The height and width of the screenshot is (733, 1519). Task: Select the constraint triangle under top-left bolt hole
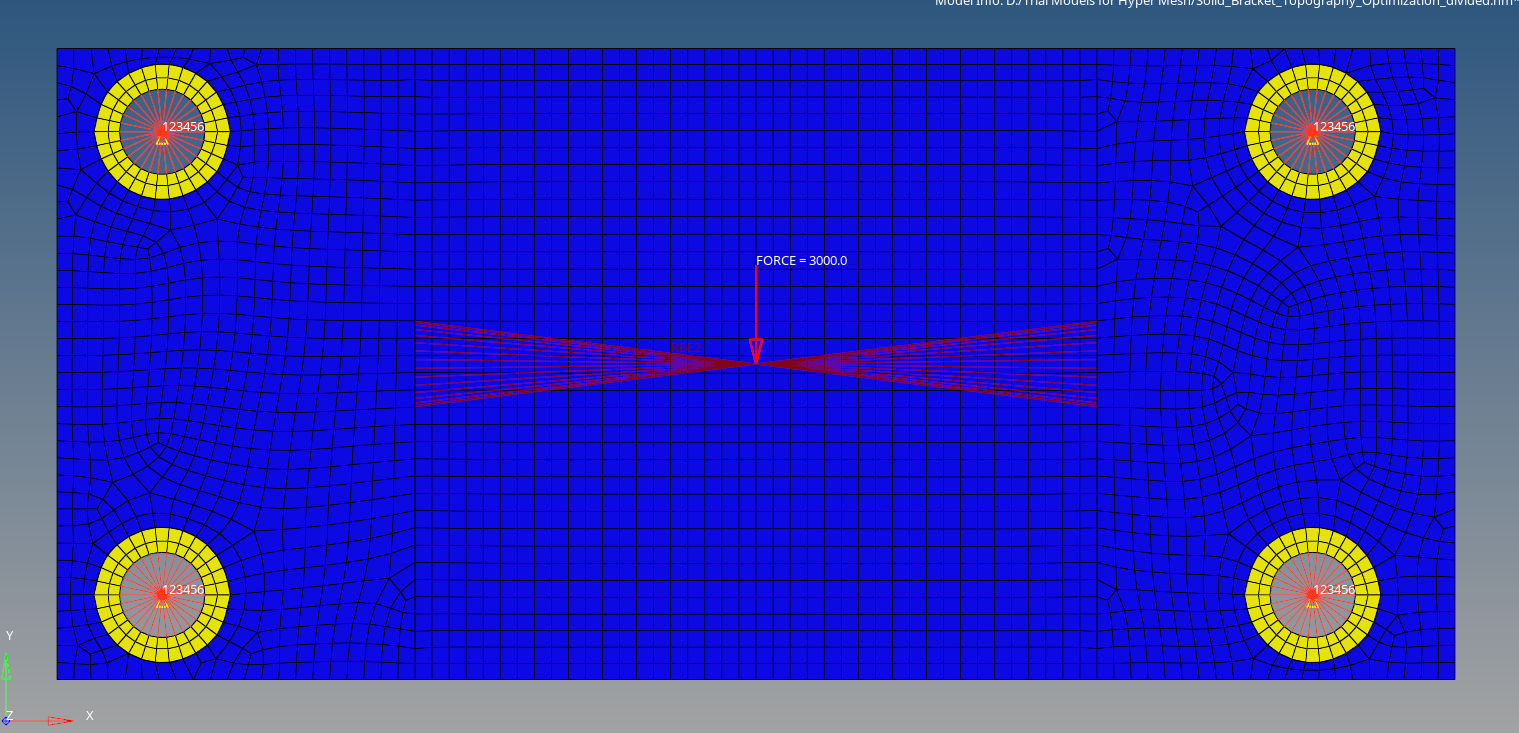coord(162,140)
